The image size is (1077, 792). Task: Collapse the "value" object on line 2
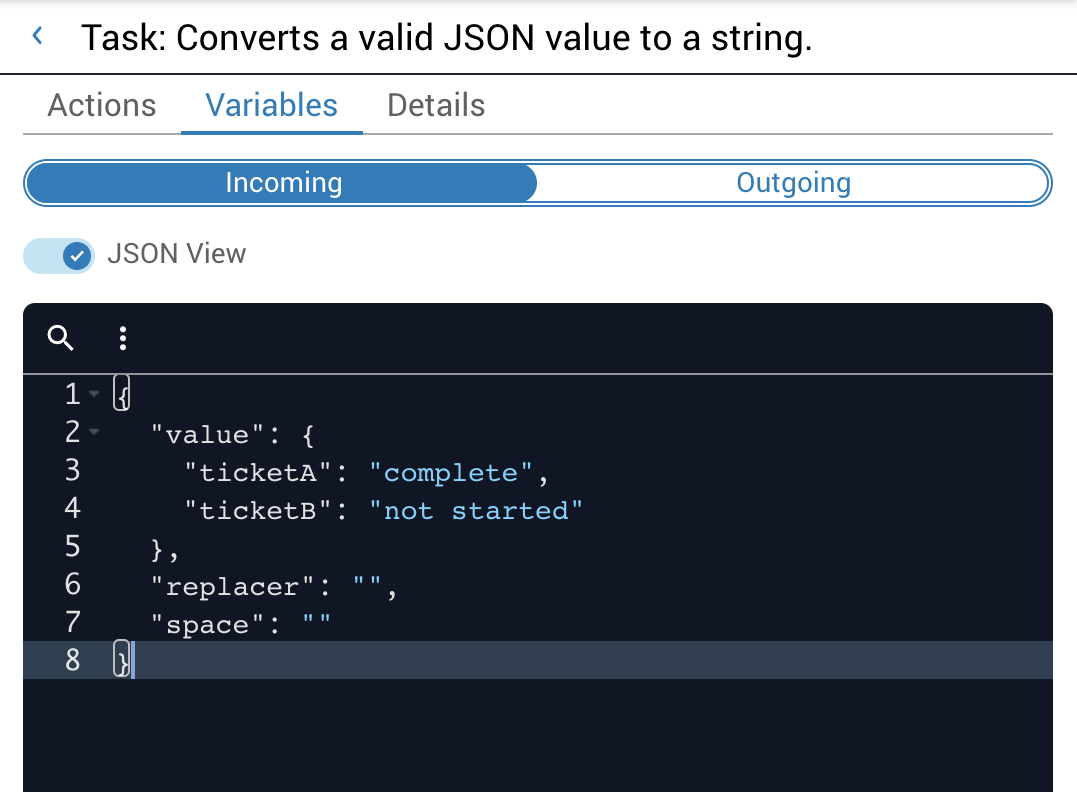[94, 433]
